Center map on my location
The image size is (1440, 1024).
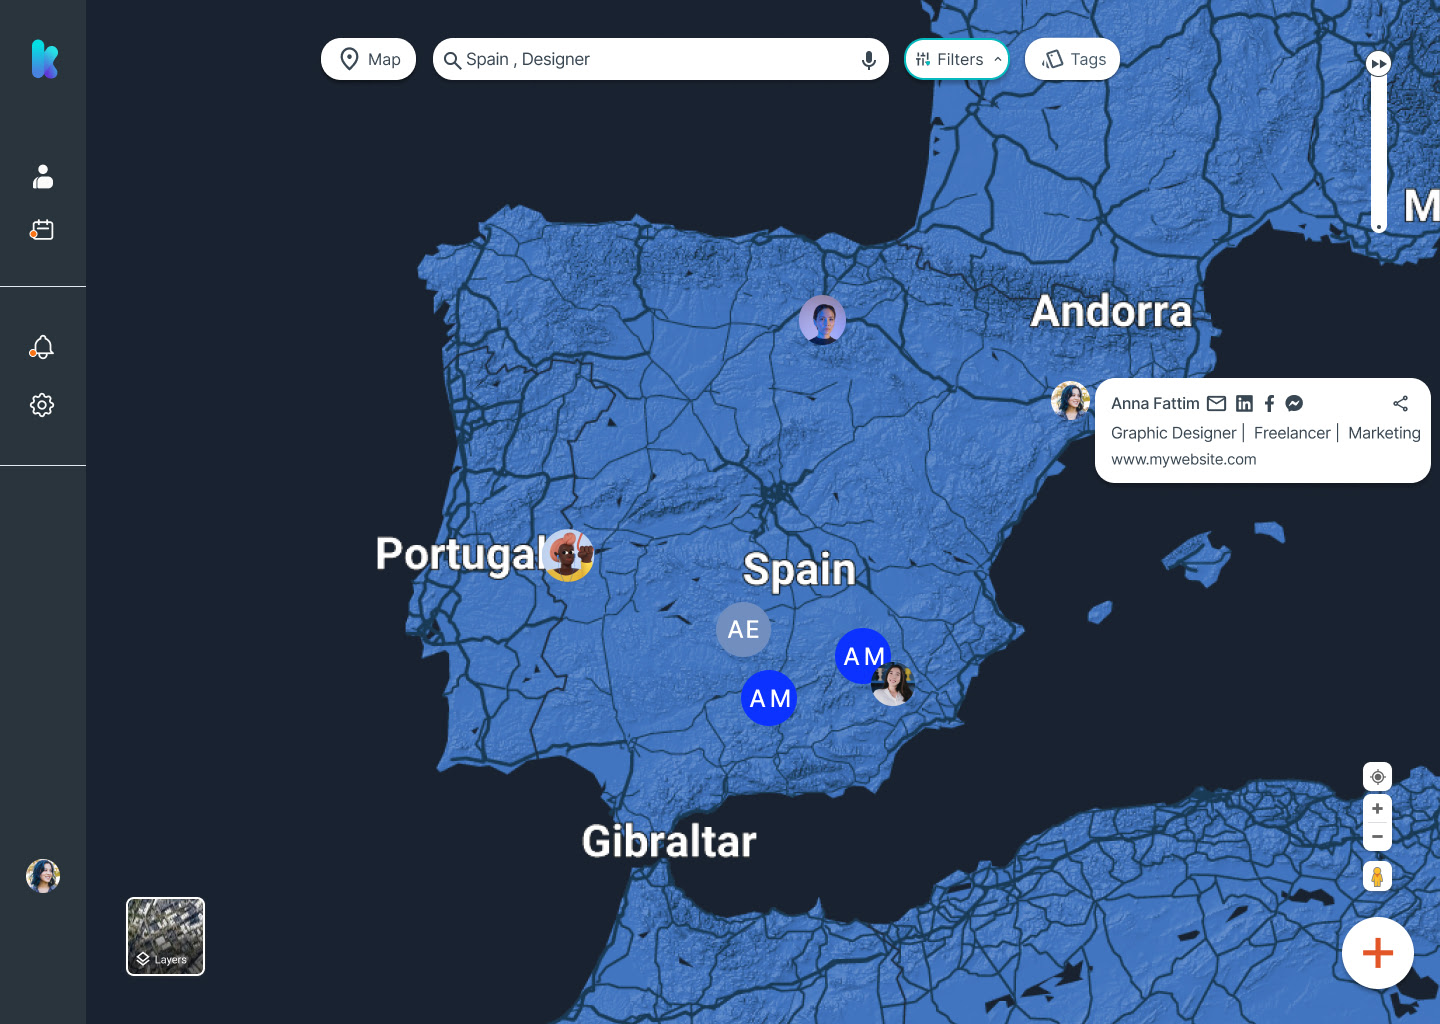pyautogui.click(x=1377, y=777)
